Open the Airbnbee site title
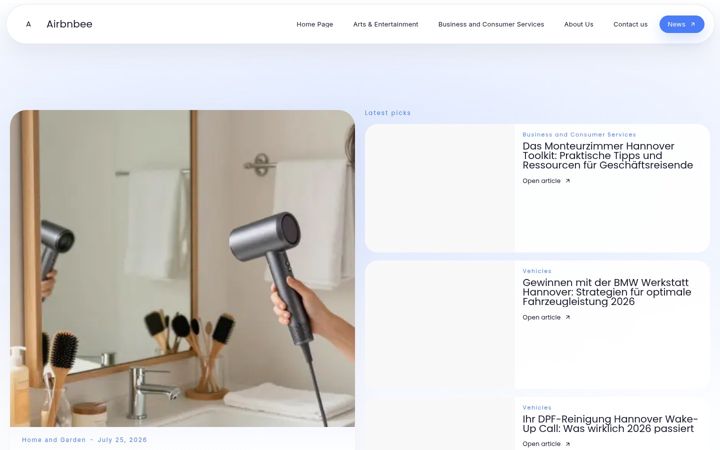This screenshot has width=720, height=450. [69, 24]
